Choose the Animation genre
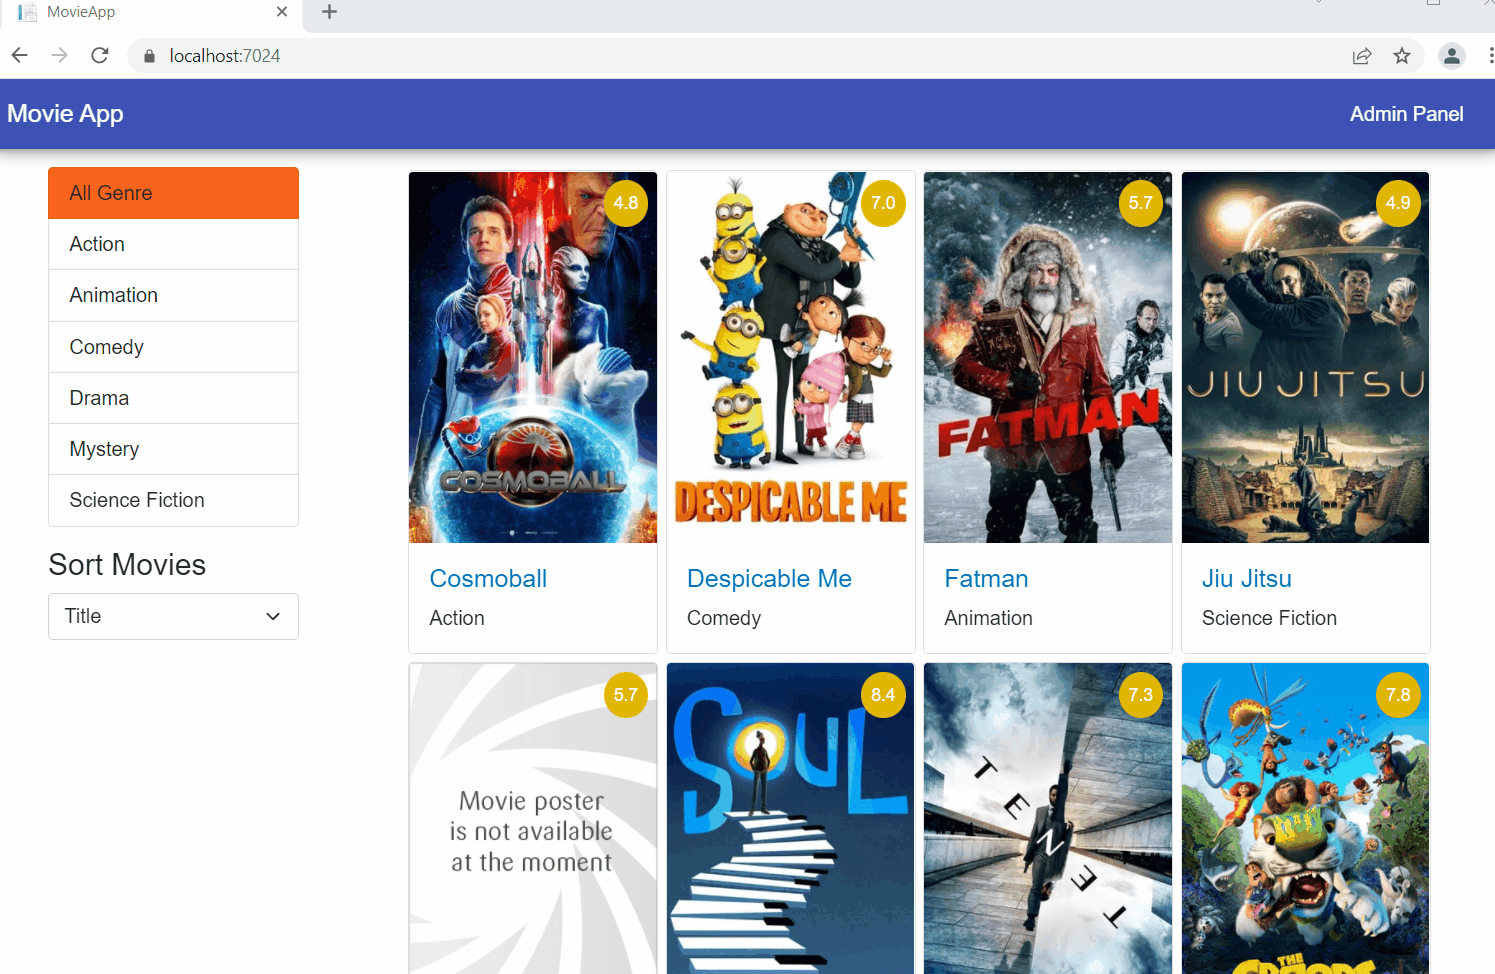Screen dimensions: 1495x974 tap(173, 295)
